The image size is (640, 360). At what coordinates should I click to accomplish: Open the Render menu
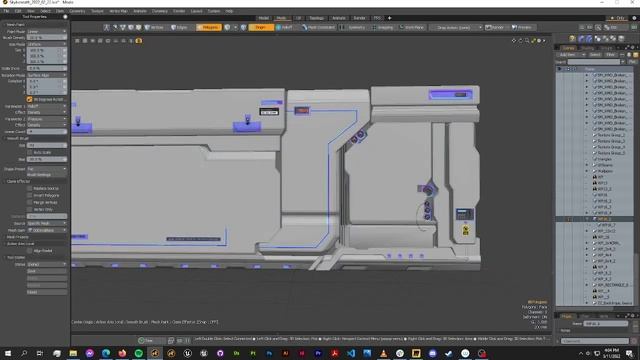[179, 11]
